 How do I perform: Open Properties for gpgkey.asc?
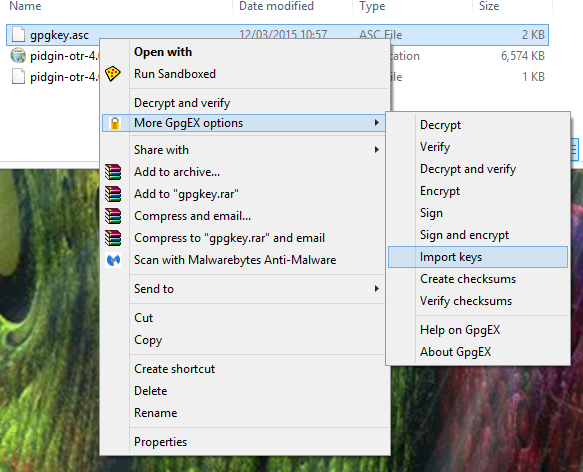point(160,442)
